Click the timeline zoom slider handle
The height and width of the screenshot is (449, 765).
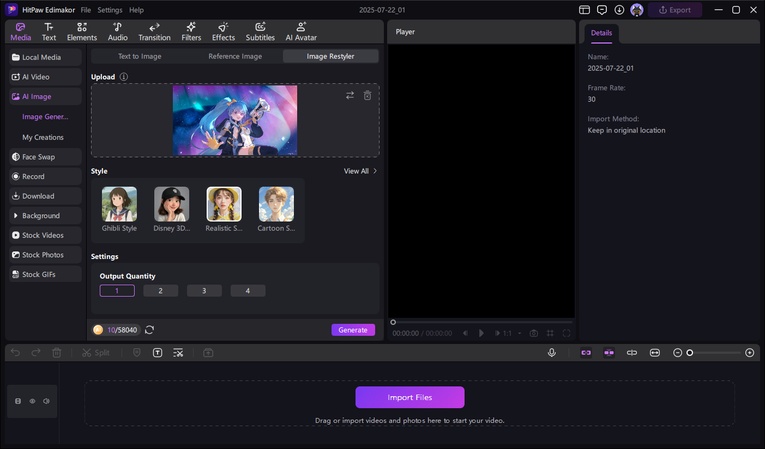(690, 353)
